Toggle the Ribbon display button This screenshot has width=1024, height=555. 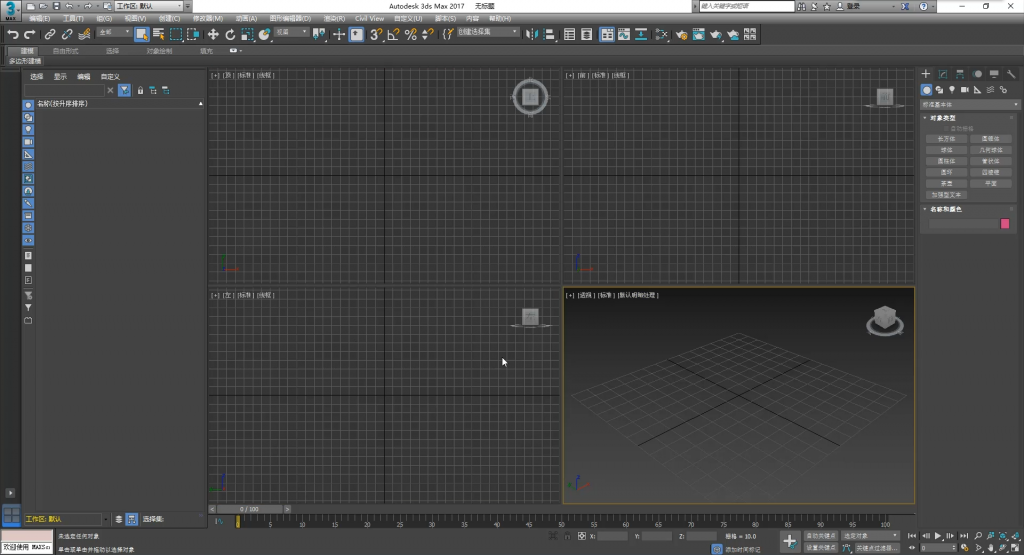pos(607,35)
